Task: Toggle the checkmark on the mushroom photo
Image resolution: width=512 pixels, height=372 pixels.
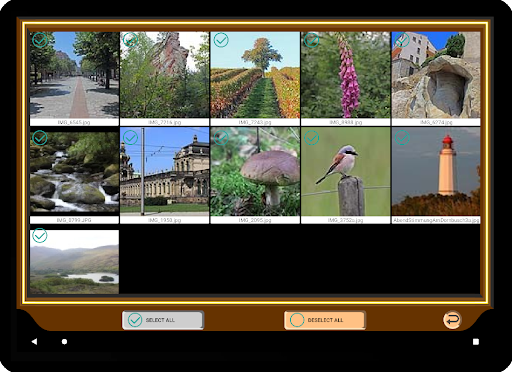Action: coord(221,138)
